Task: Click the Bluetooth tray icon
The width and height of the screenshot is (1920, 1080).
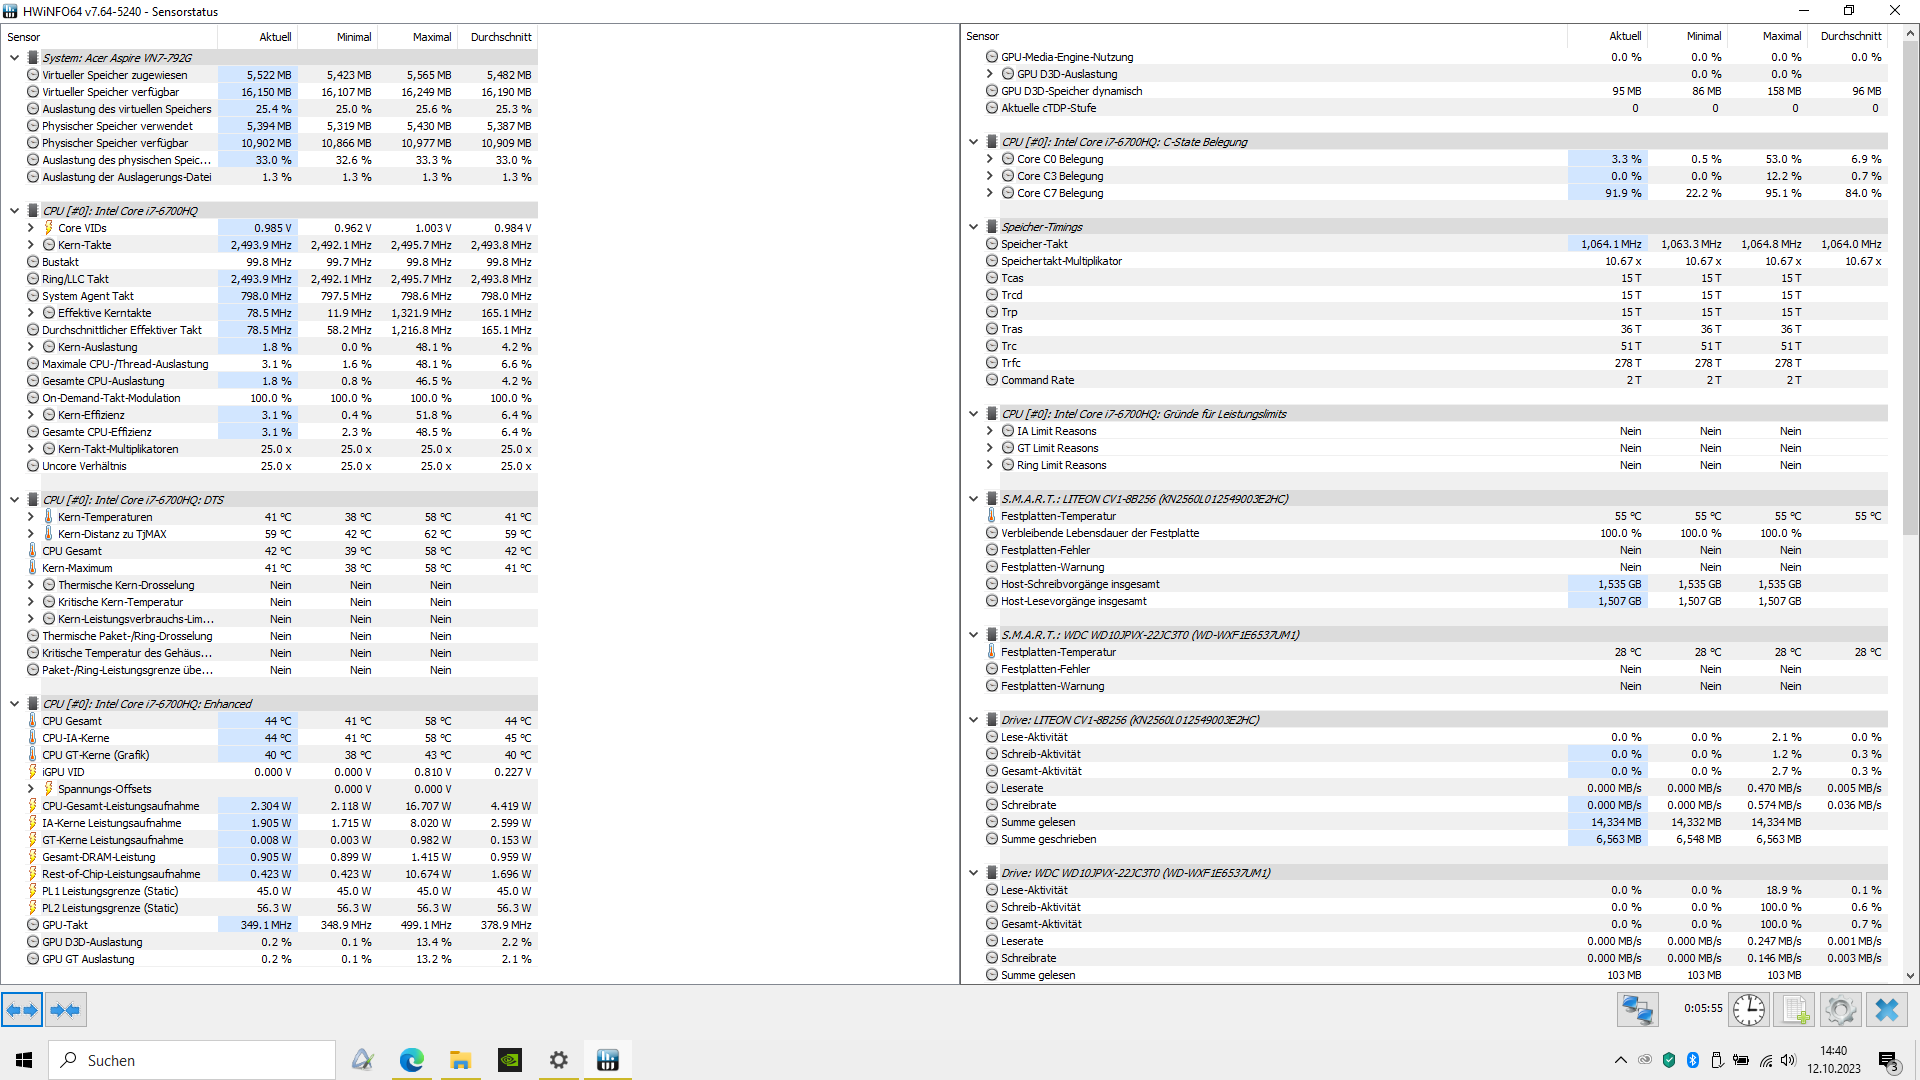Action: [x=1693, y=1060]
